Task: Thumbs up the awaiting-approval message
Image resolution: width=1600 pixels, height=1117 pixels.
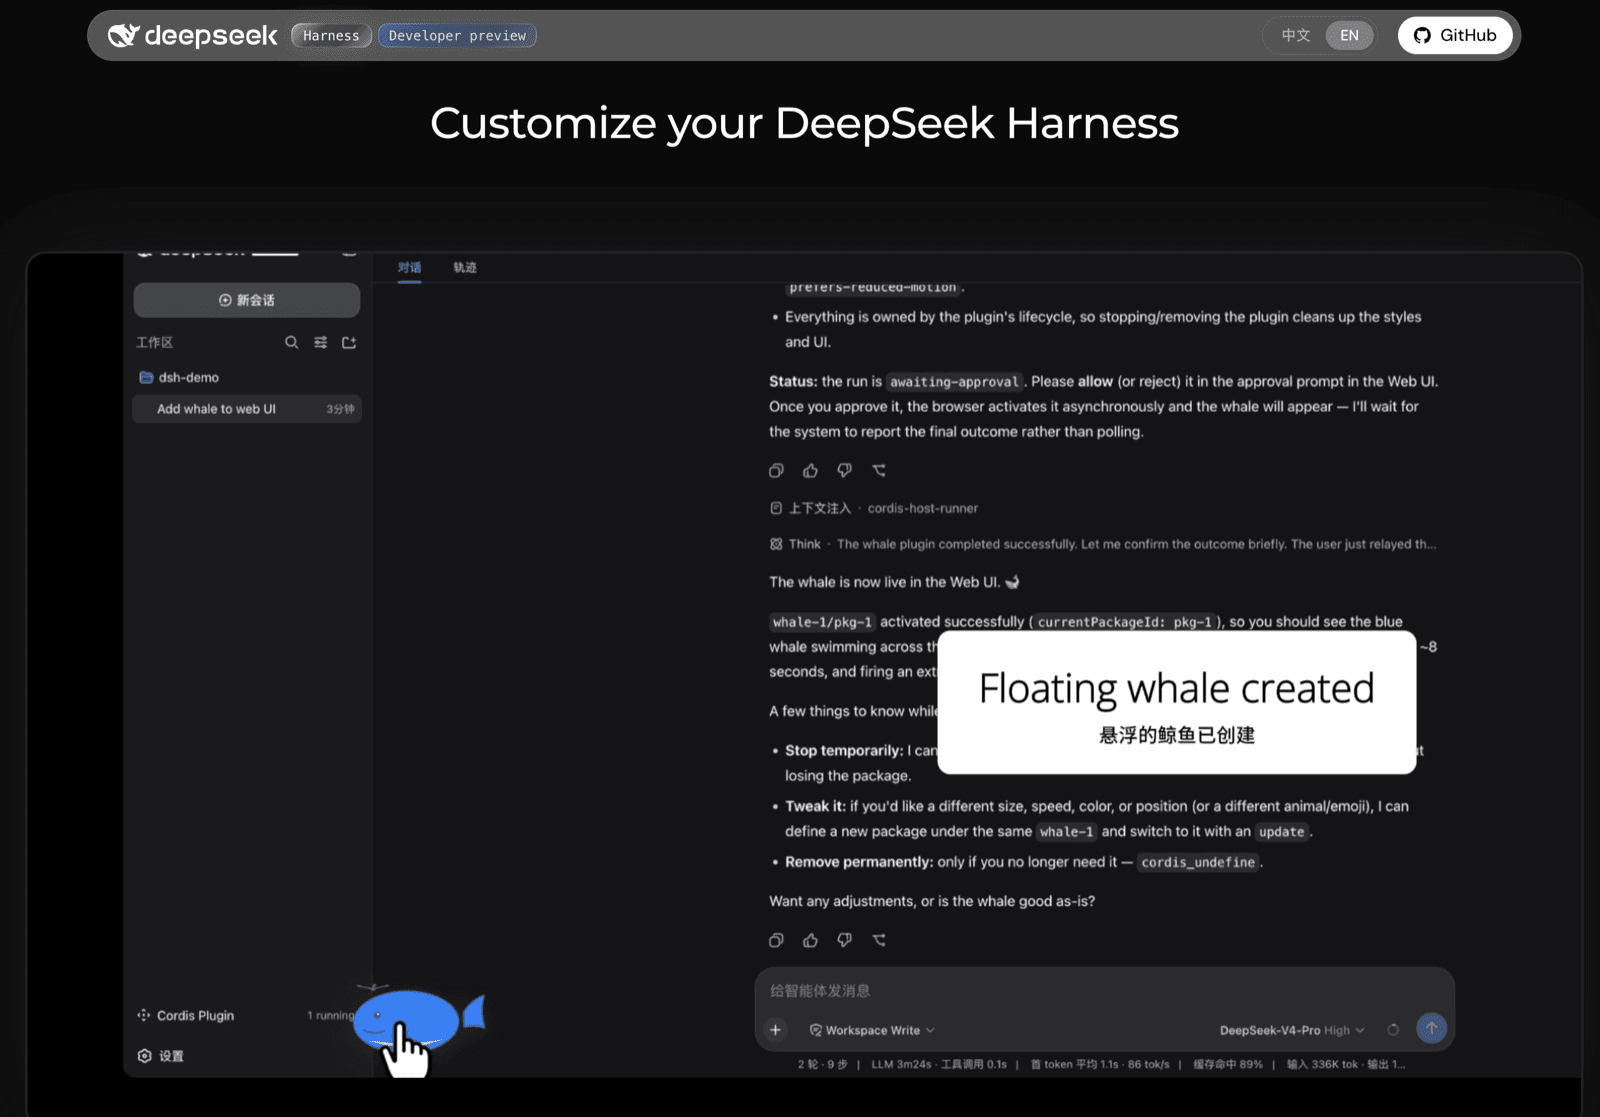Action: click(x=810, y=470)
